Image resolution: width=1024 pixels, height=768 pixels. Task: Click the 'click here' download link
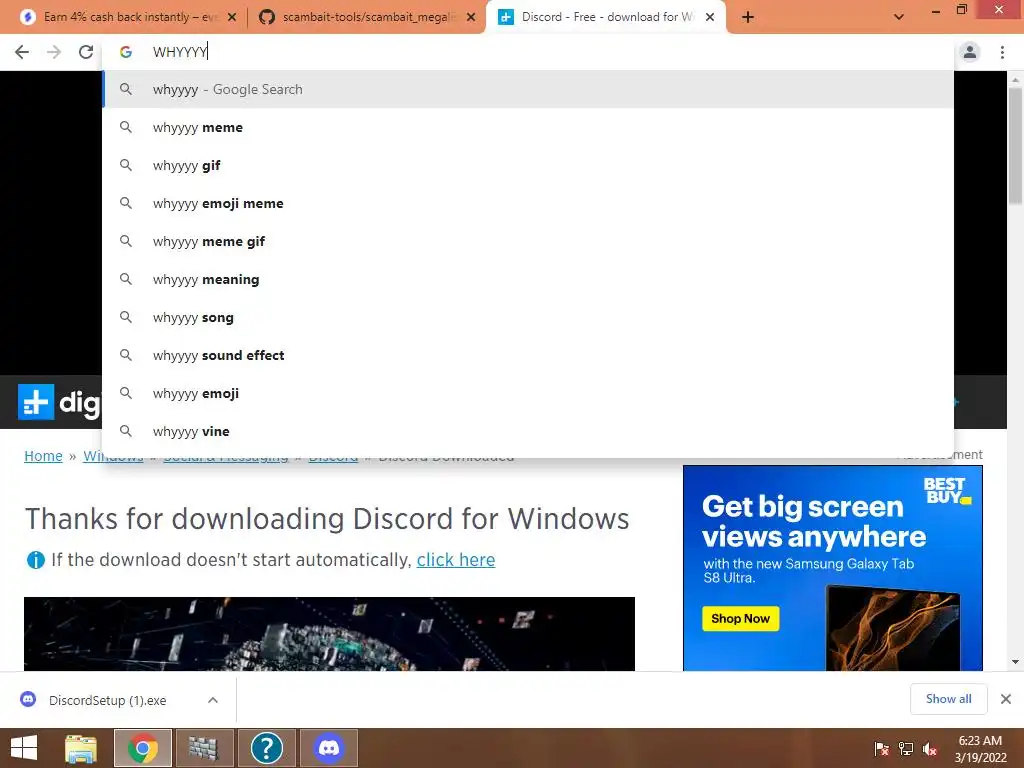[x=456, y=560]
